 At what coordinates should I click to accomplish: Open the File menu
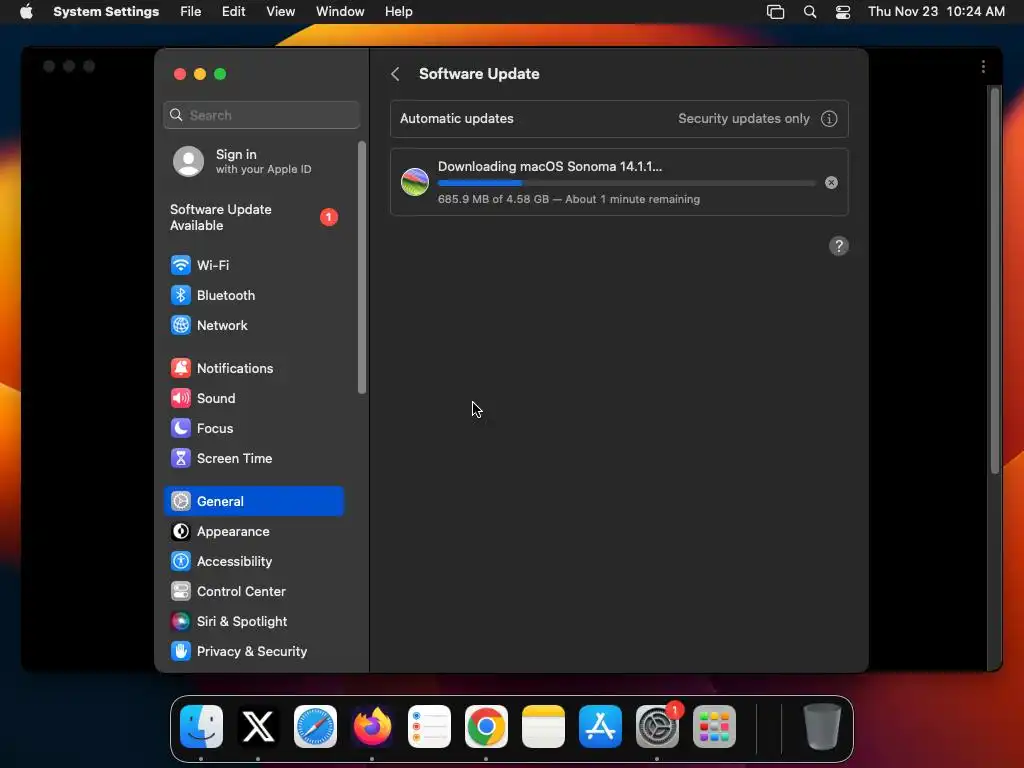coord(191,12)
